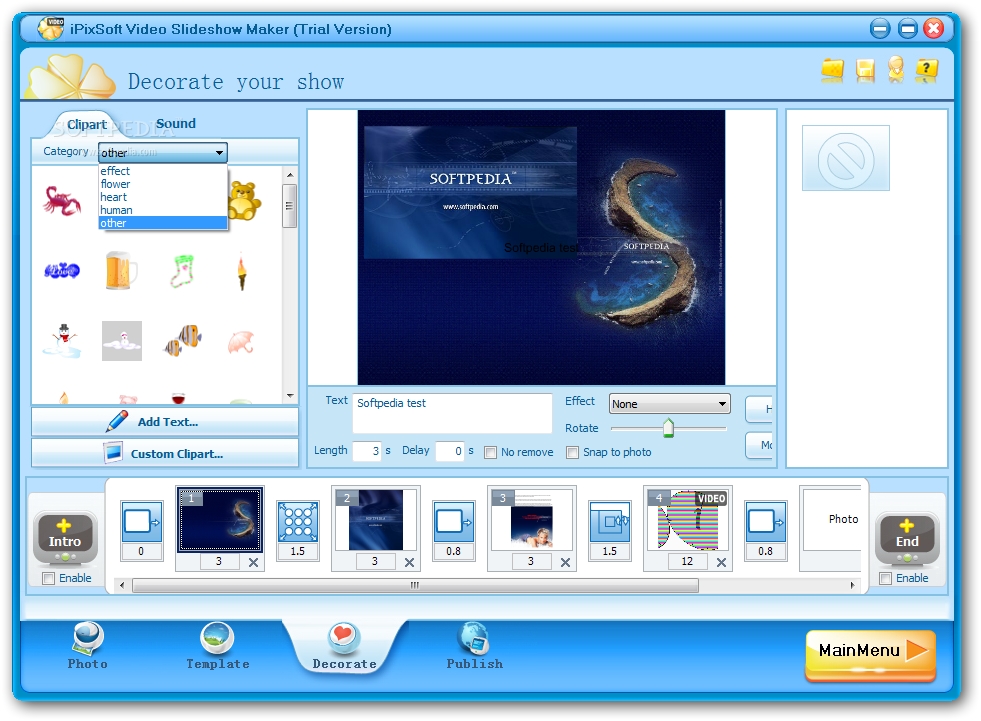Select the red scorpion clipart
Image resolution: width=981 pixels, height=721 pixels.
click(x=61, y=201)
